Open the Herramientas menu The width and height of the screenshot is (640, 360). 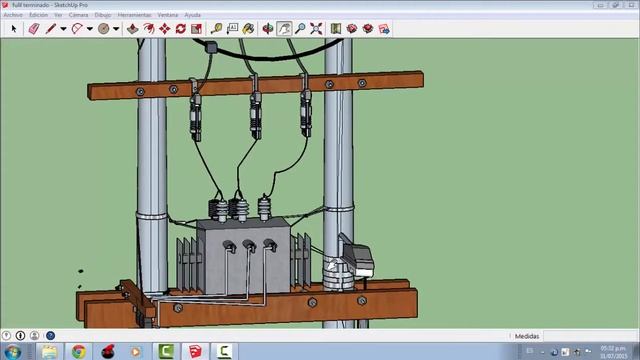coord(134,15)
